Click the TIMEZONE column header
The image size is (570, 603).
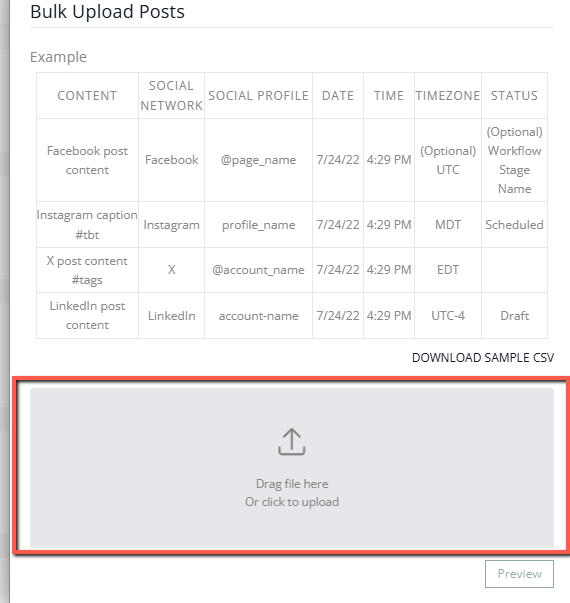448,95
